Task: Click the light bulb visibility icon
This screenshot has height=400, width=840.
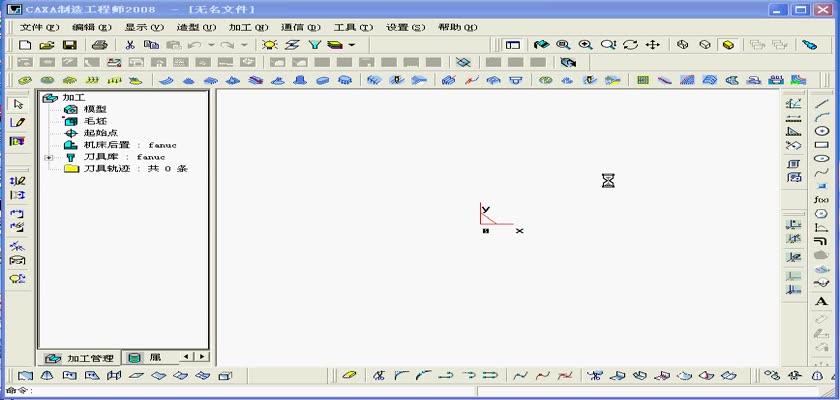Action: pos(269,45)
